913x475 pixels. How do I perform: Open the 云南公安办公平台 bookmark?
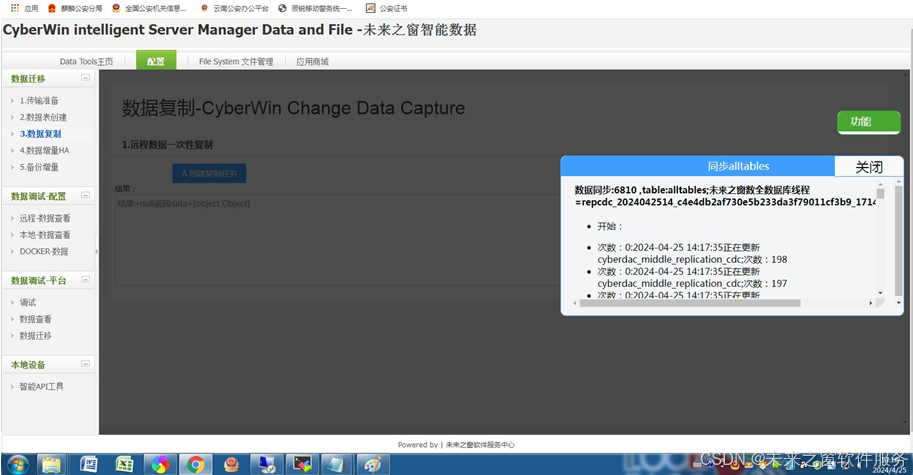(235, 8)
